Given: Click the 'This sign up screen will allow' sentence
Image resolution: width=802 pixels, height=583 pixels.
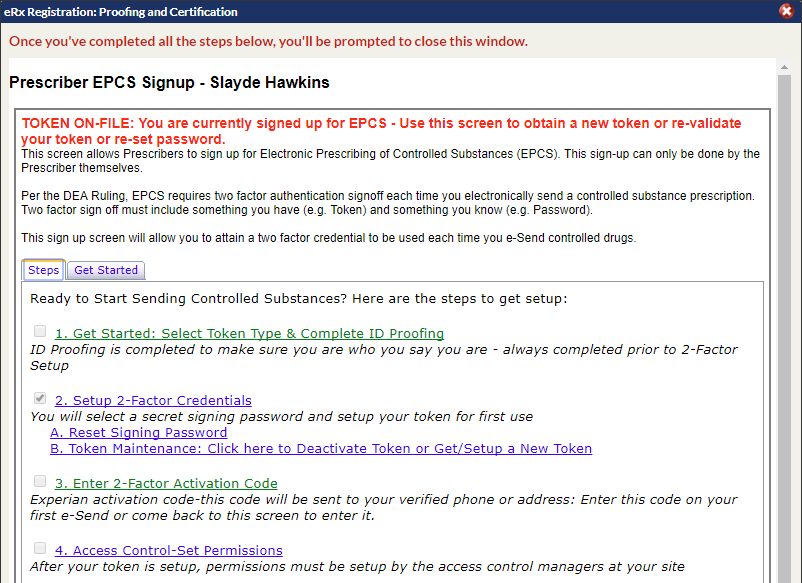Looking at the screenshot, I should [328, 238].
